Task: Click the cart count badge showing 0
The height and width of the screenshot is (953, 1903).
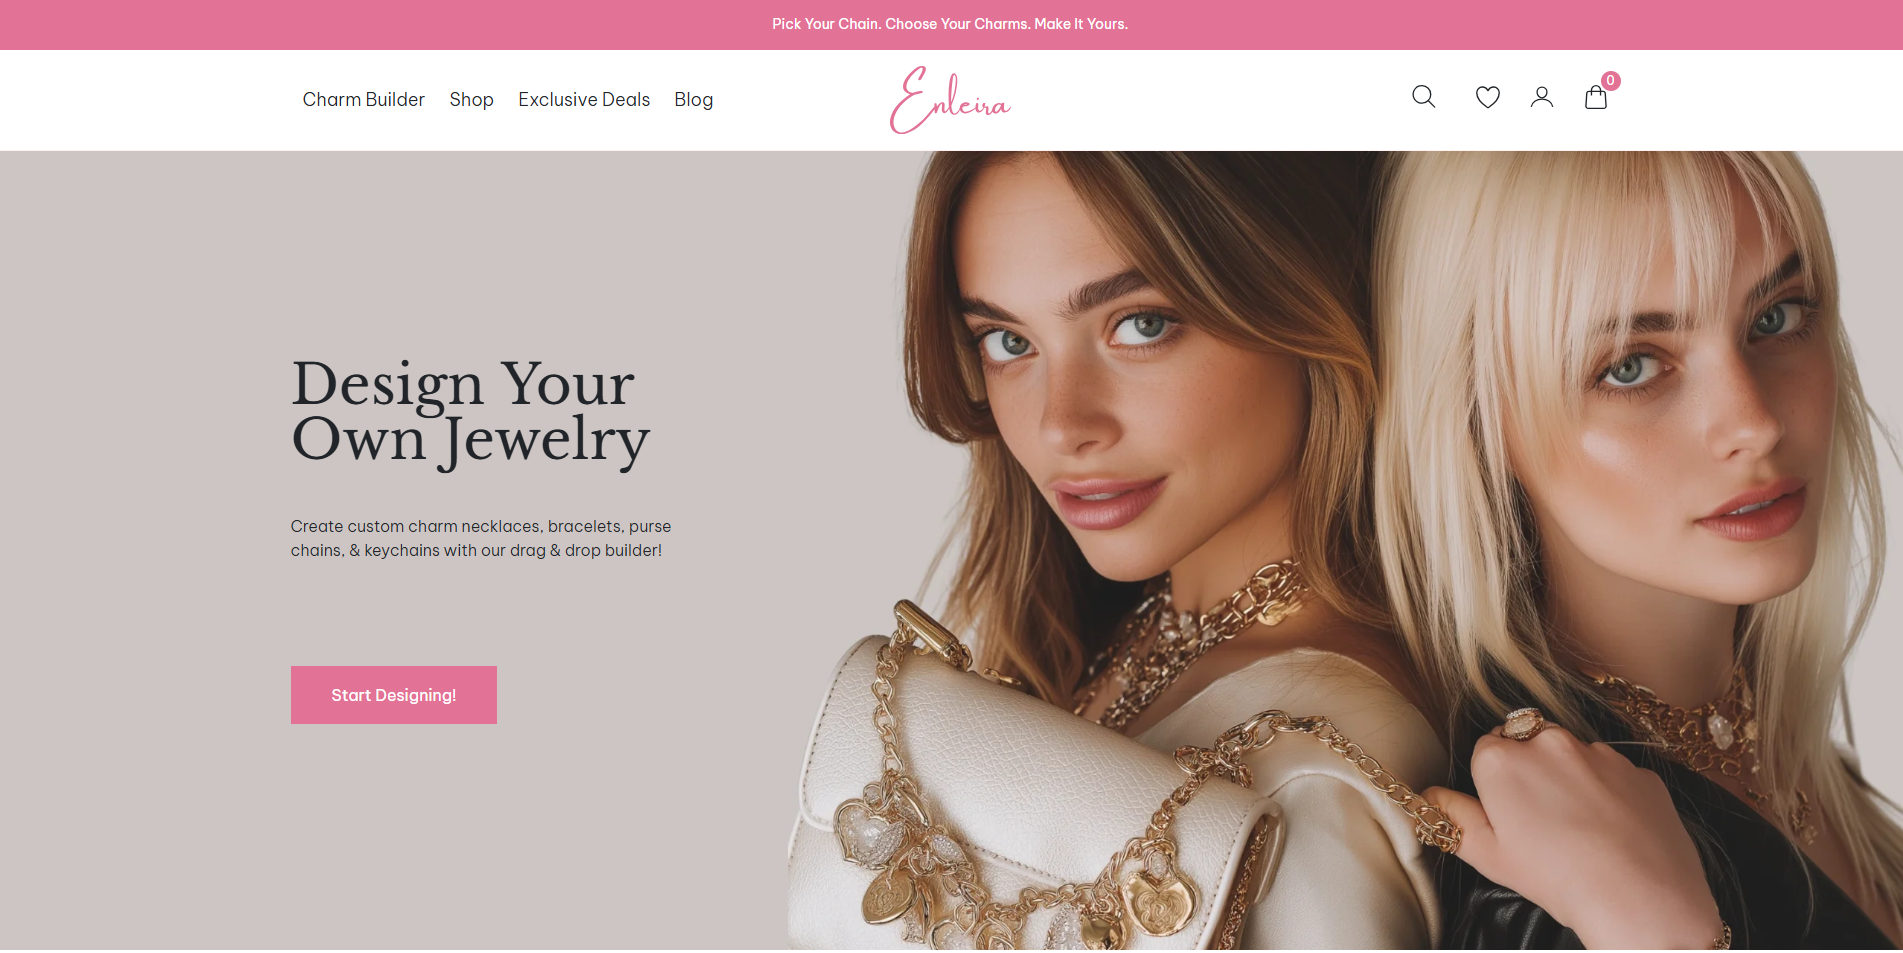Action: pyautogui.click(x=1610, y=81)
